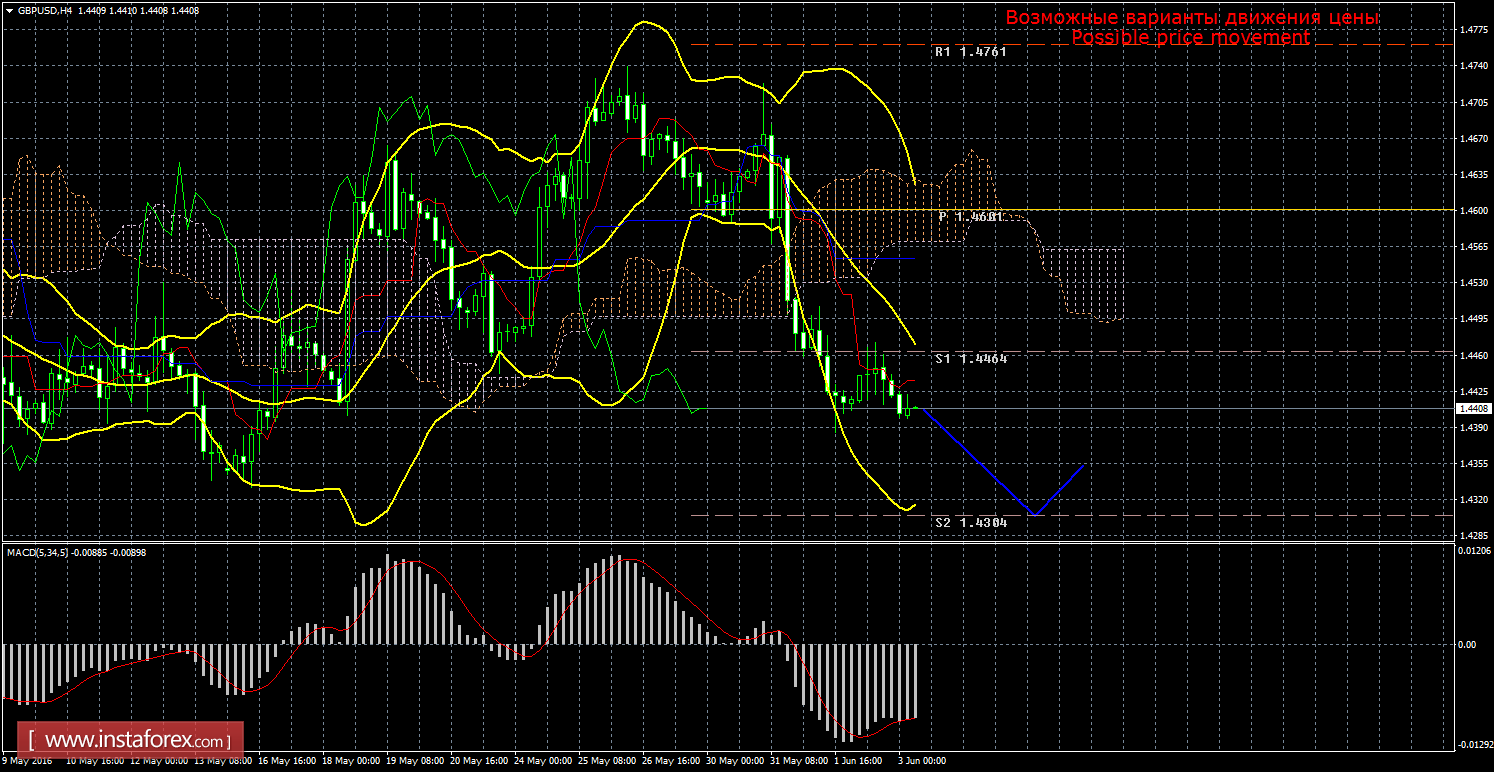
Task: Click the '3 Jun 00:00' time label
Action: tap(921, 760)
